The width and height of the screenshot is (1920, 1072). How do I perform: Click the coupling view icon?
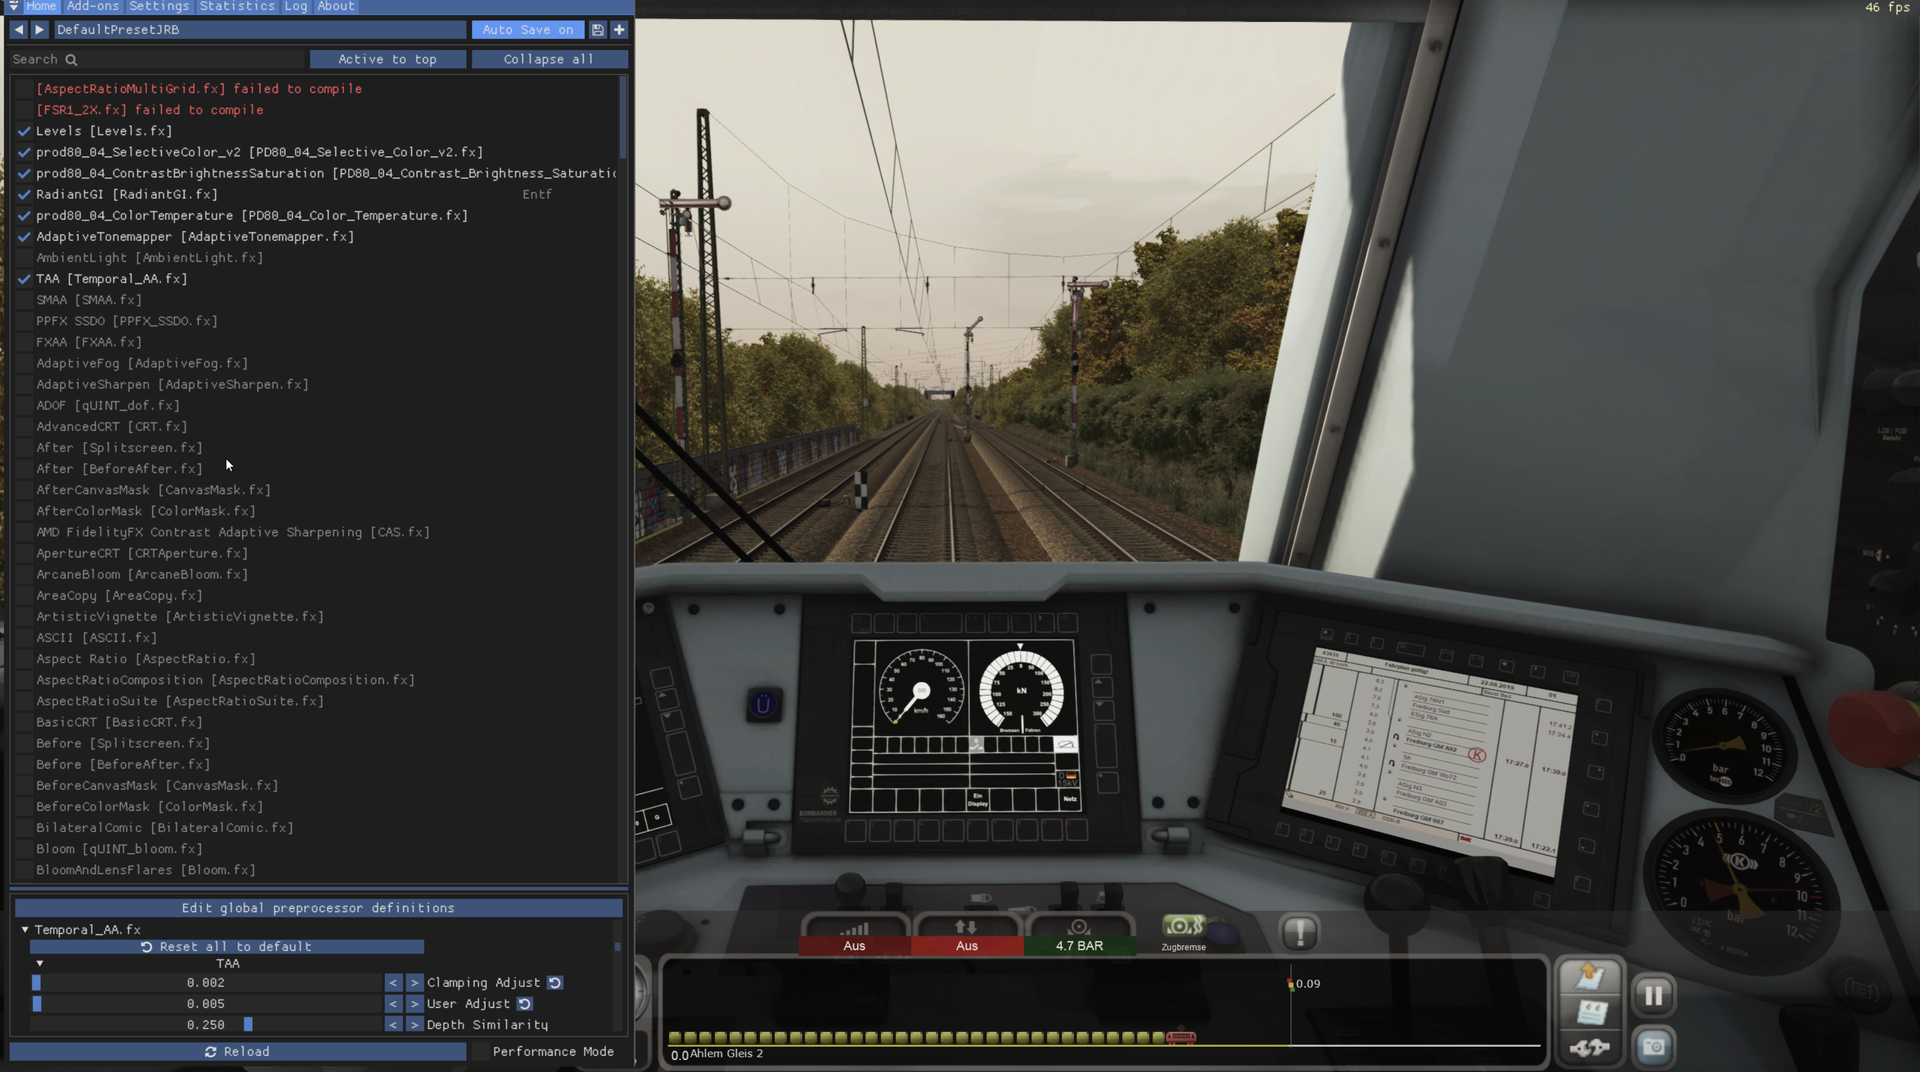[1589, 1047]
